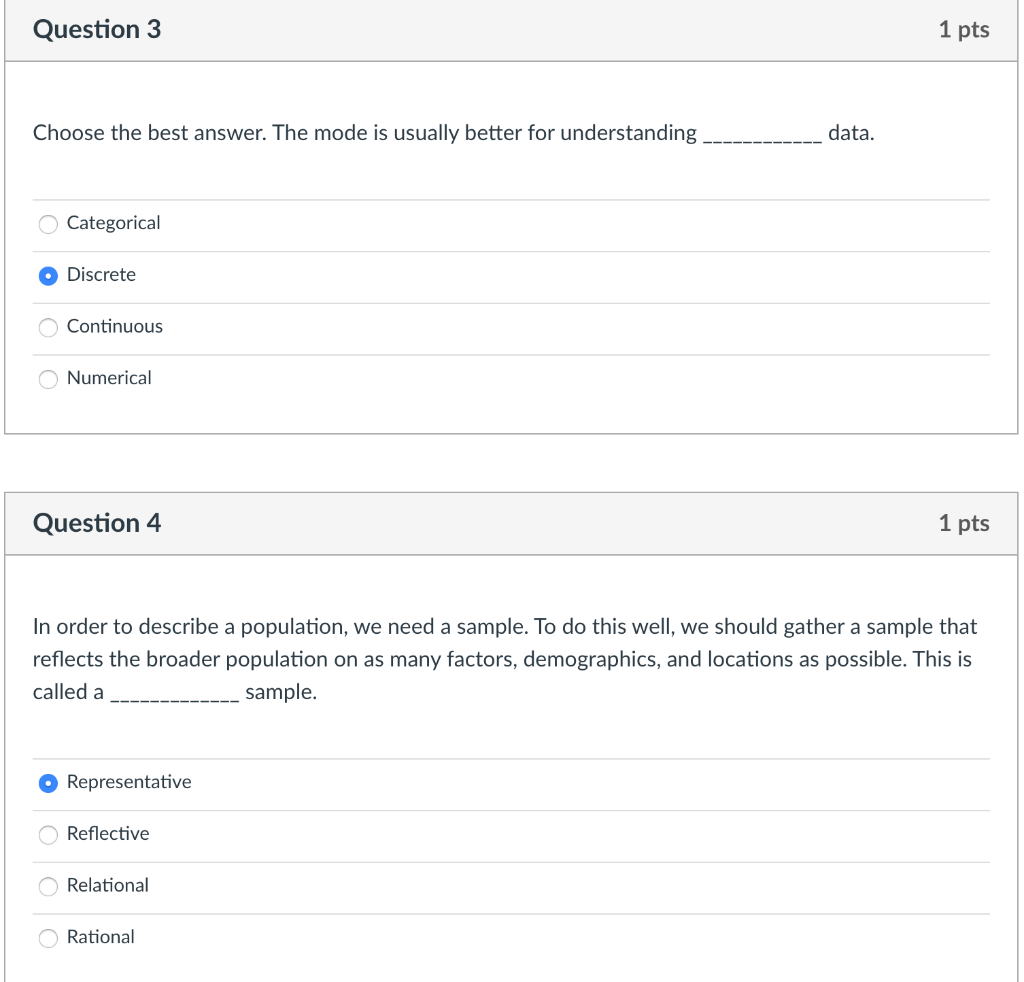Change Question 4 answer to Reflective
Screen dimensions: 1024x982
tap(48, 834)
